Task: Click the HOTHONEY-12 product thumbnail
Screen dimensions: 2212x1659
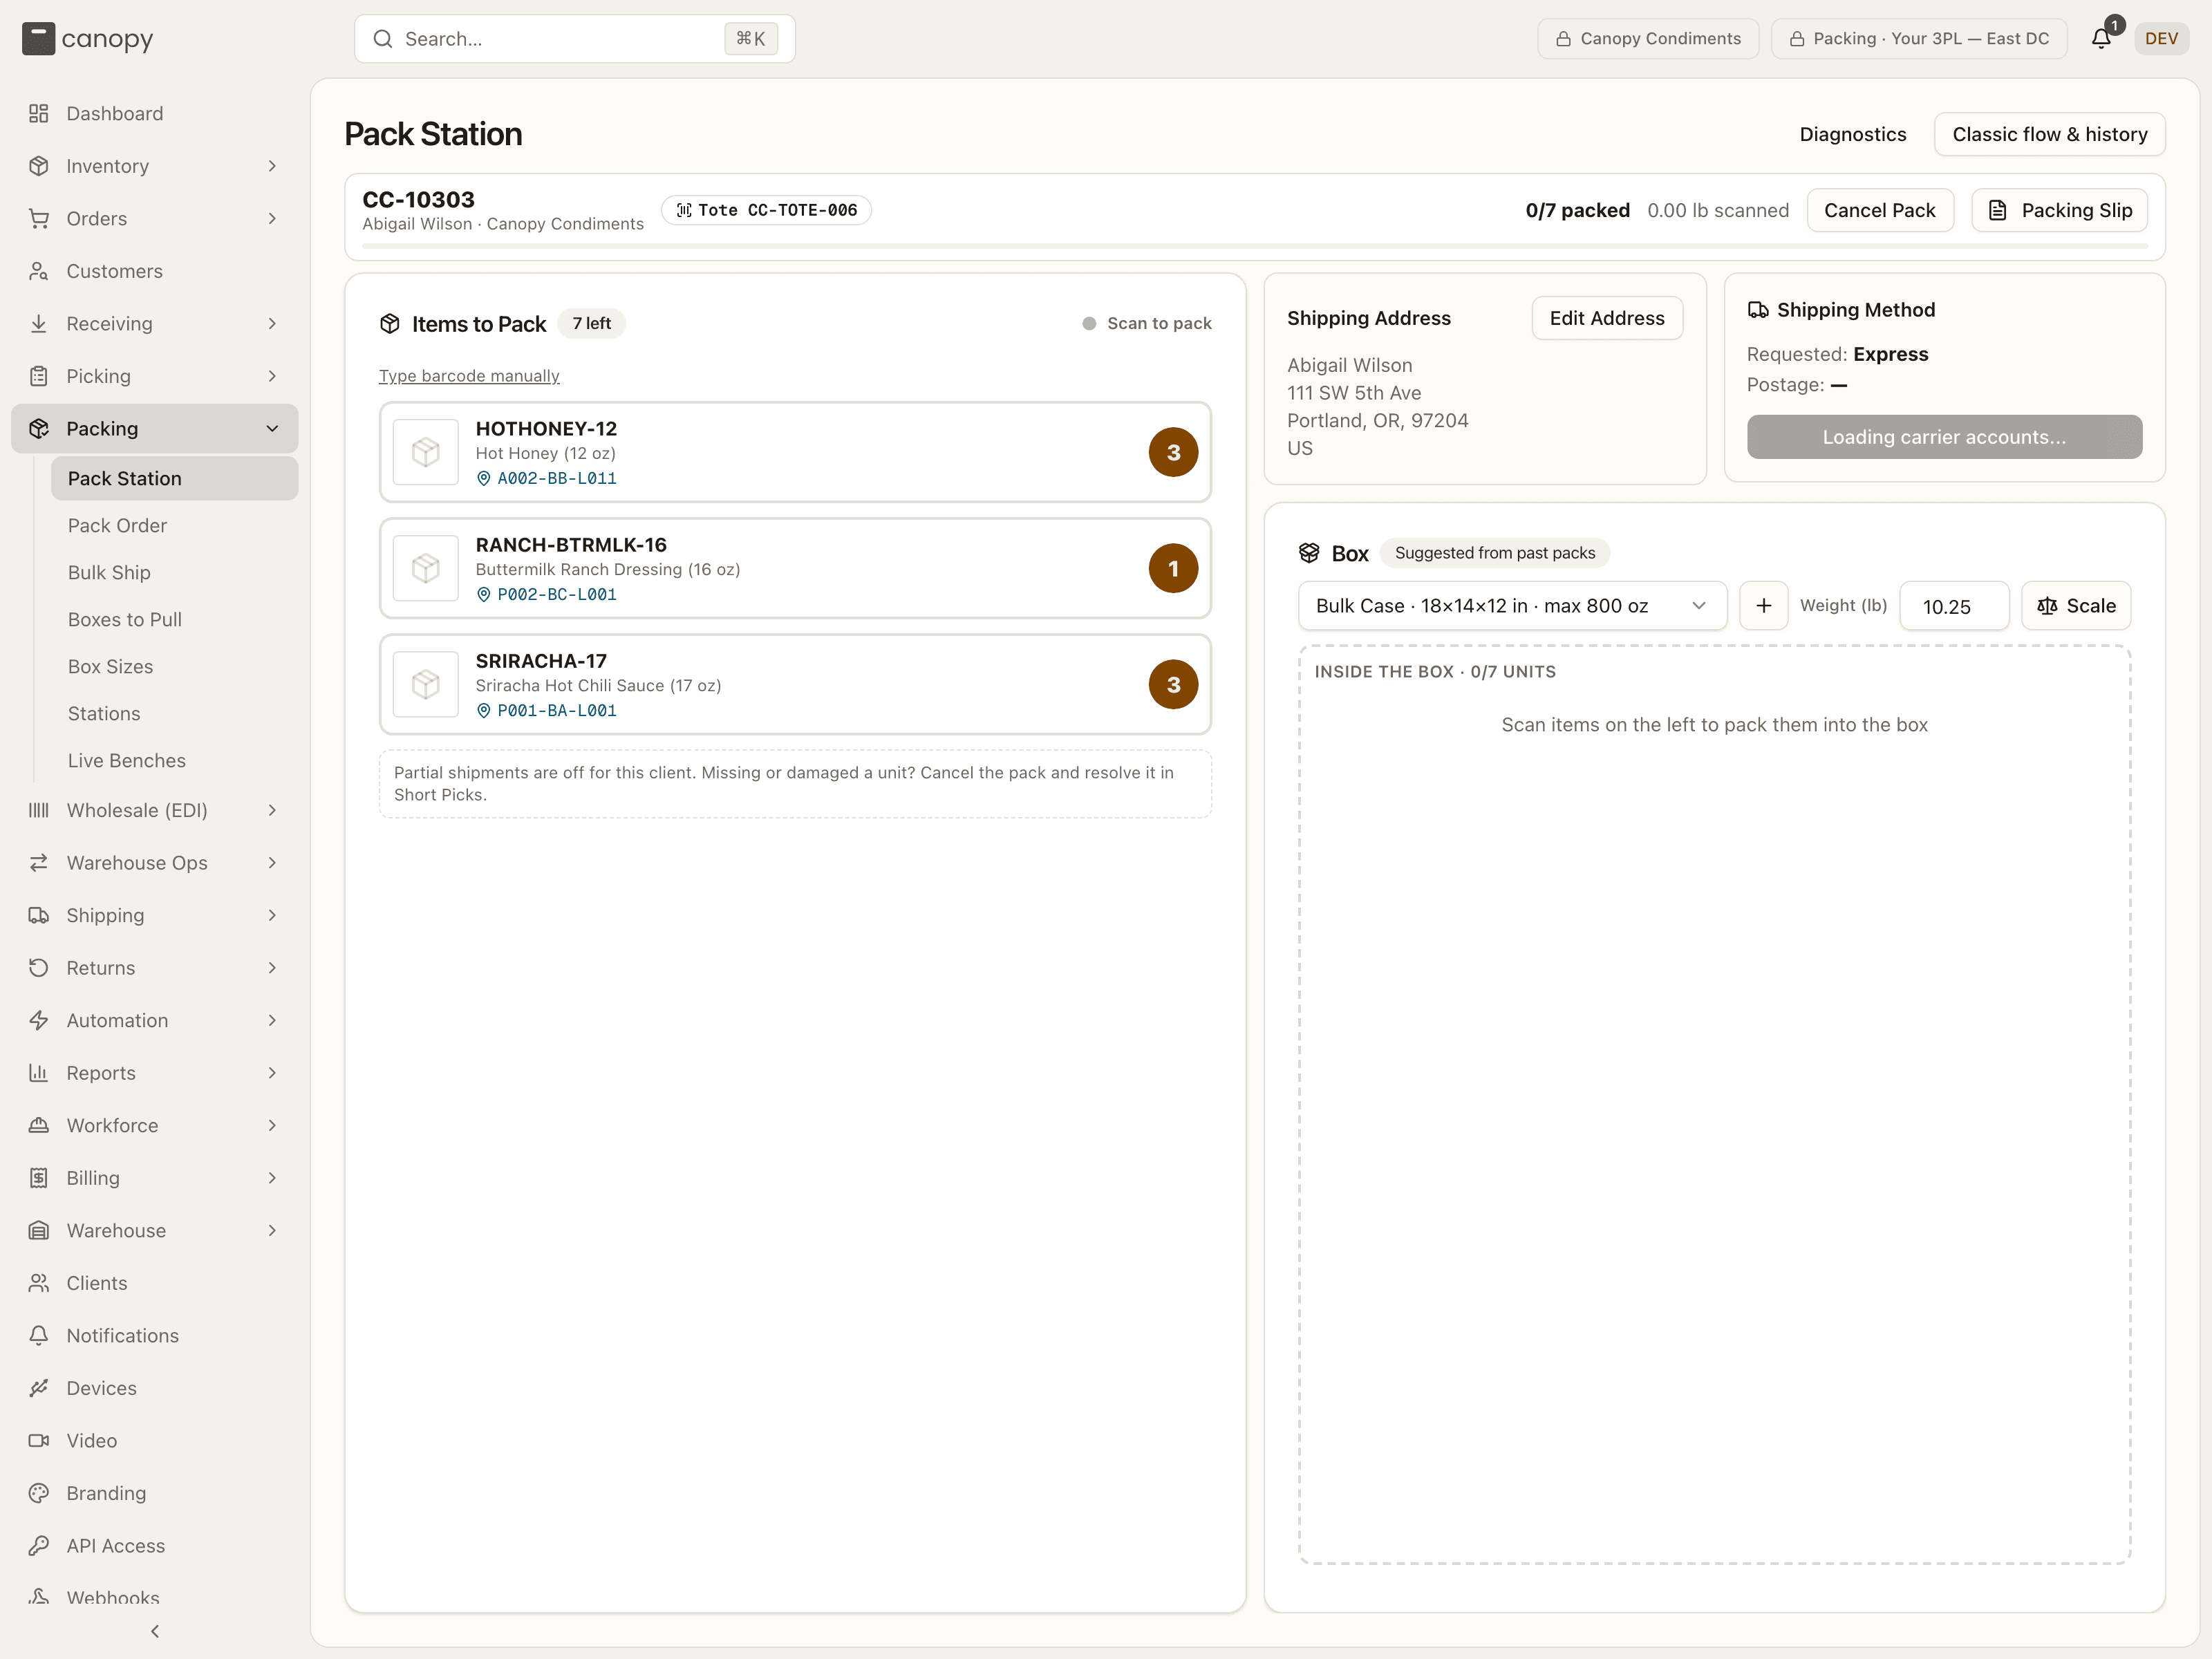Action: pos(426,452)
